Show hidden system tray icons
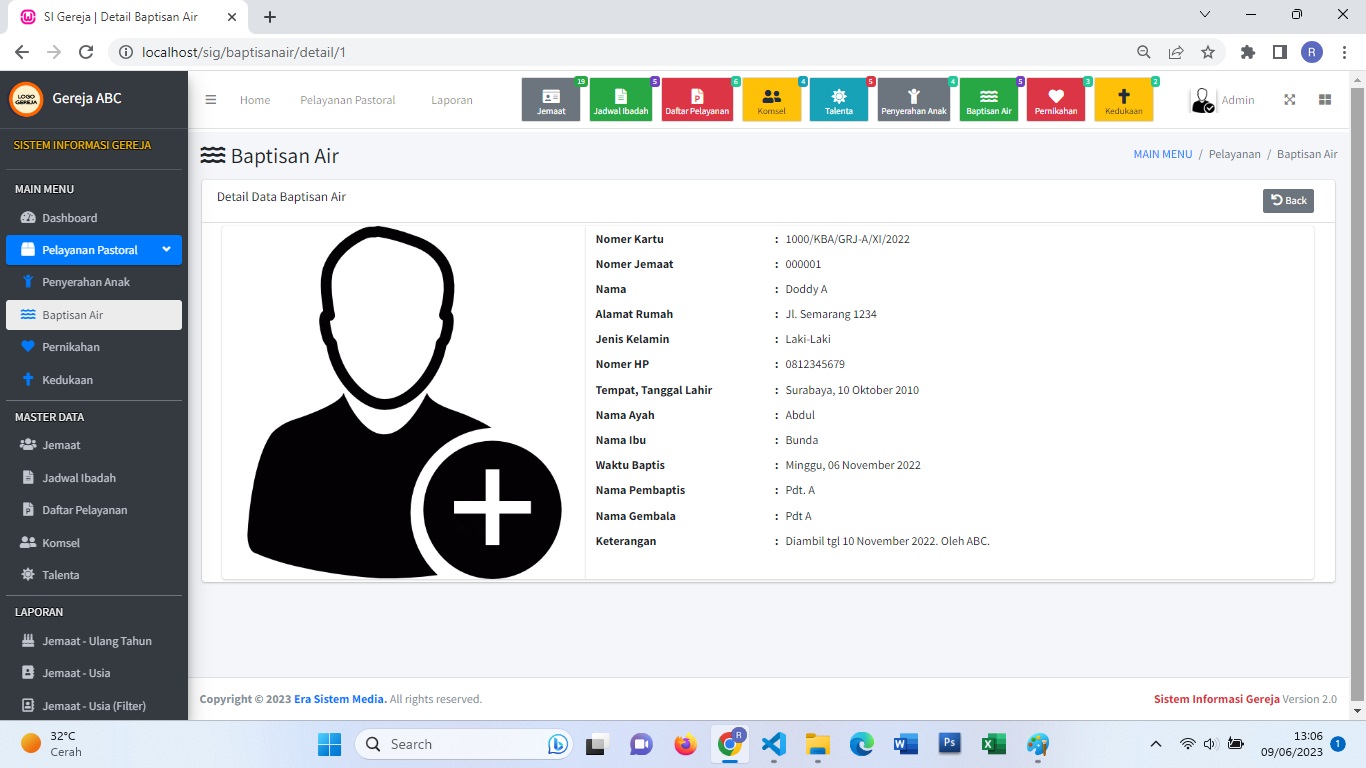Screen dimensions: 1366x768 click(1156, 744)
